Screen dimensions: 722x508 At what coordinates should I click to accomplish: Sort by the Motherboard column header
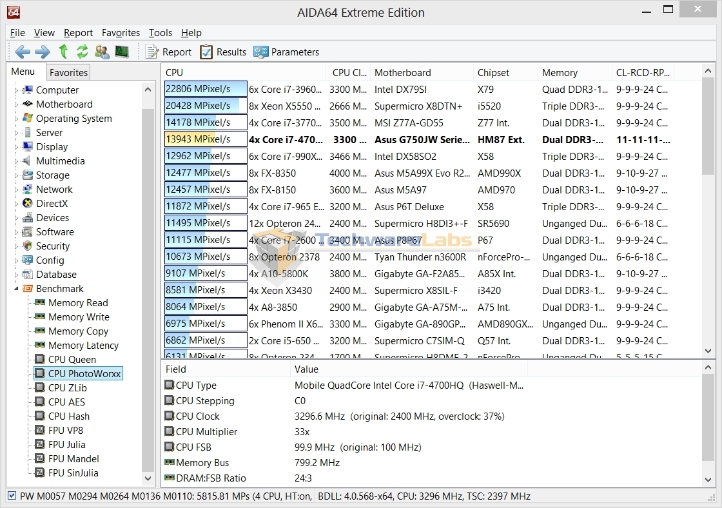tap(421, 72)
